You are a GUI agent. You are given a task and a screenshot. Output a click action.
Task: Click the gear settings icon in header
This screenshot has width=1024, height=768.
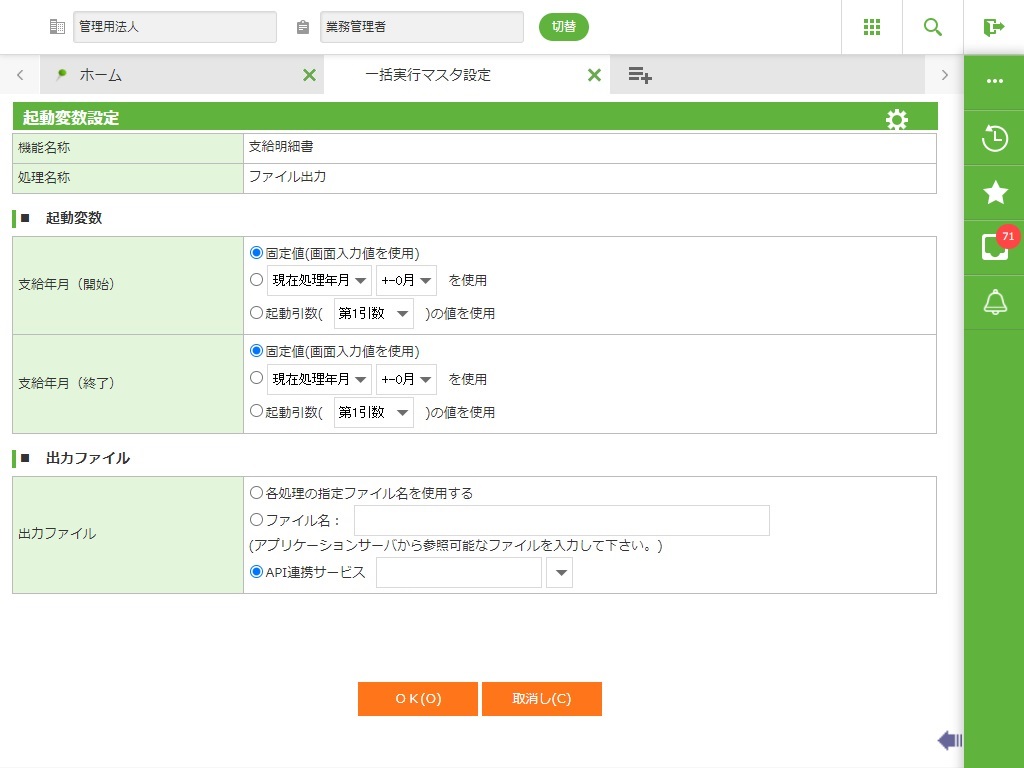pyautogui.click(x=897, y=120)
